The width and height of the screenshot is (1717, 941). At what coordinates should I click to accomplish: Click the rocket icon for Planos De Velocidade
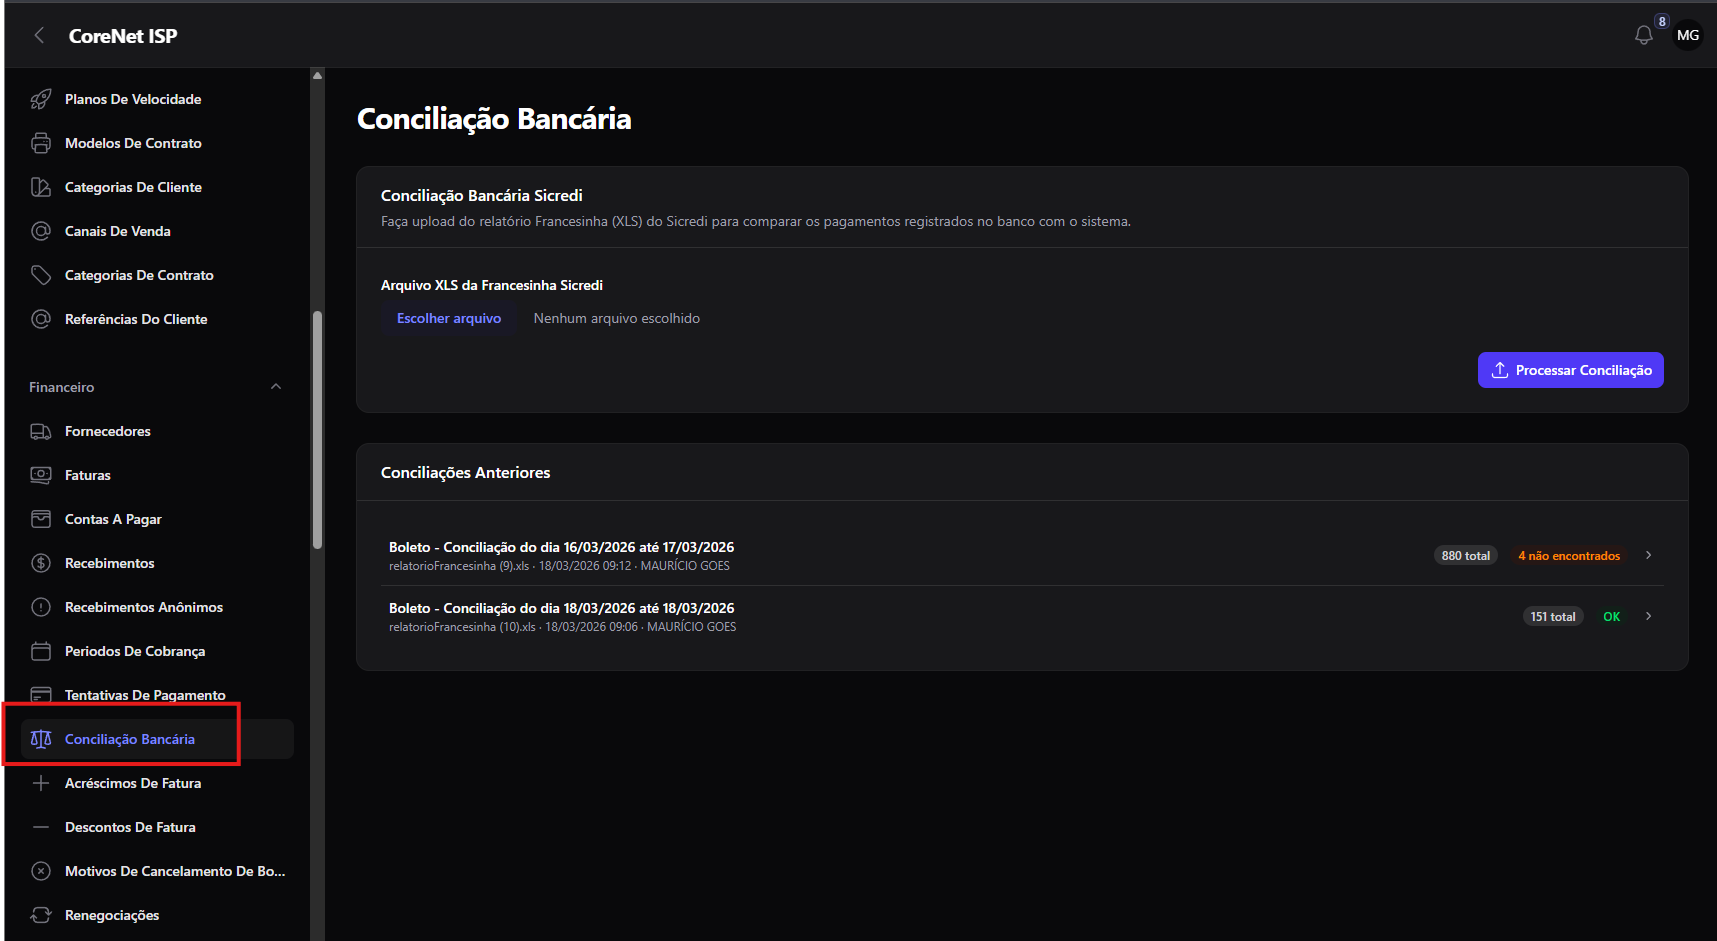coord(41,99)
